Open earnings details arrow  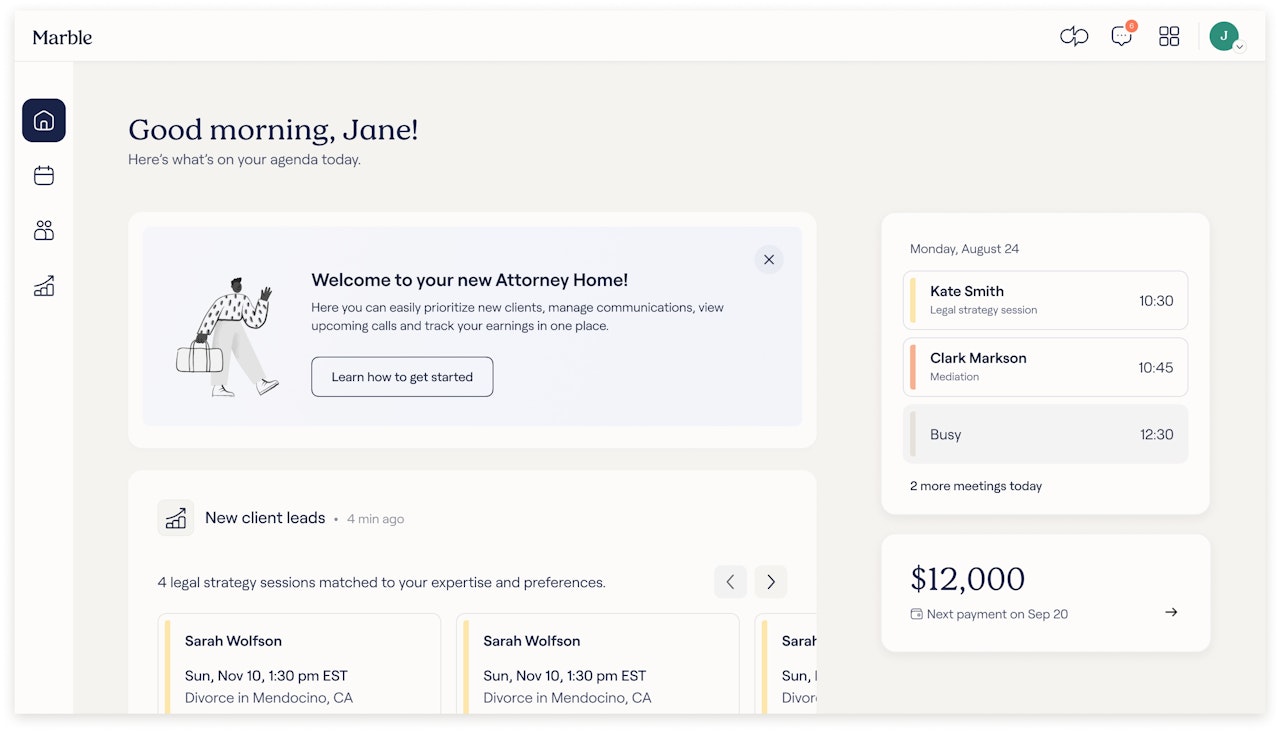[1171, 612]
